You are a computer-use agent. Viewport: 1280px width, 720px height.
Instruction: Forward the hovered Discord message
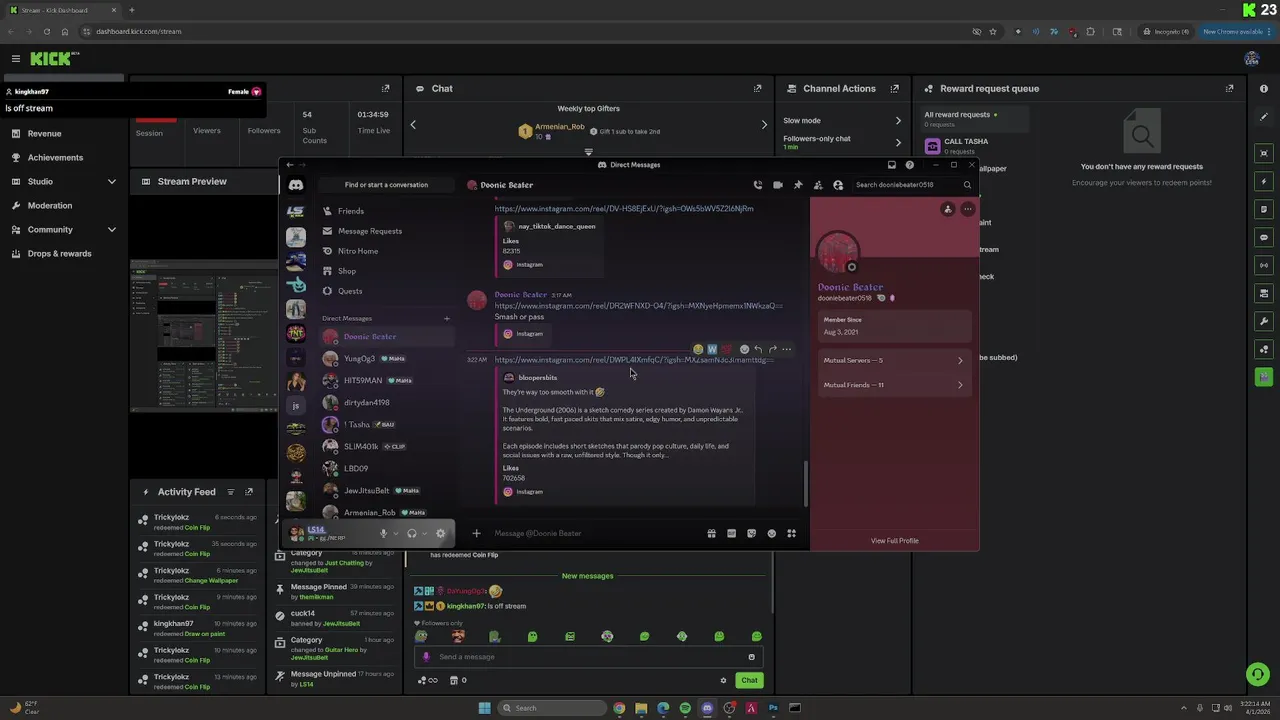(772, 349)
